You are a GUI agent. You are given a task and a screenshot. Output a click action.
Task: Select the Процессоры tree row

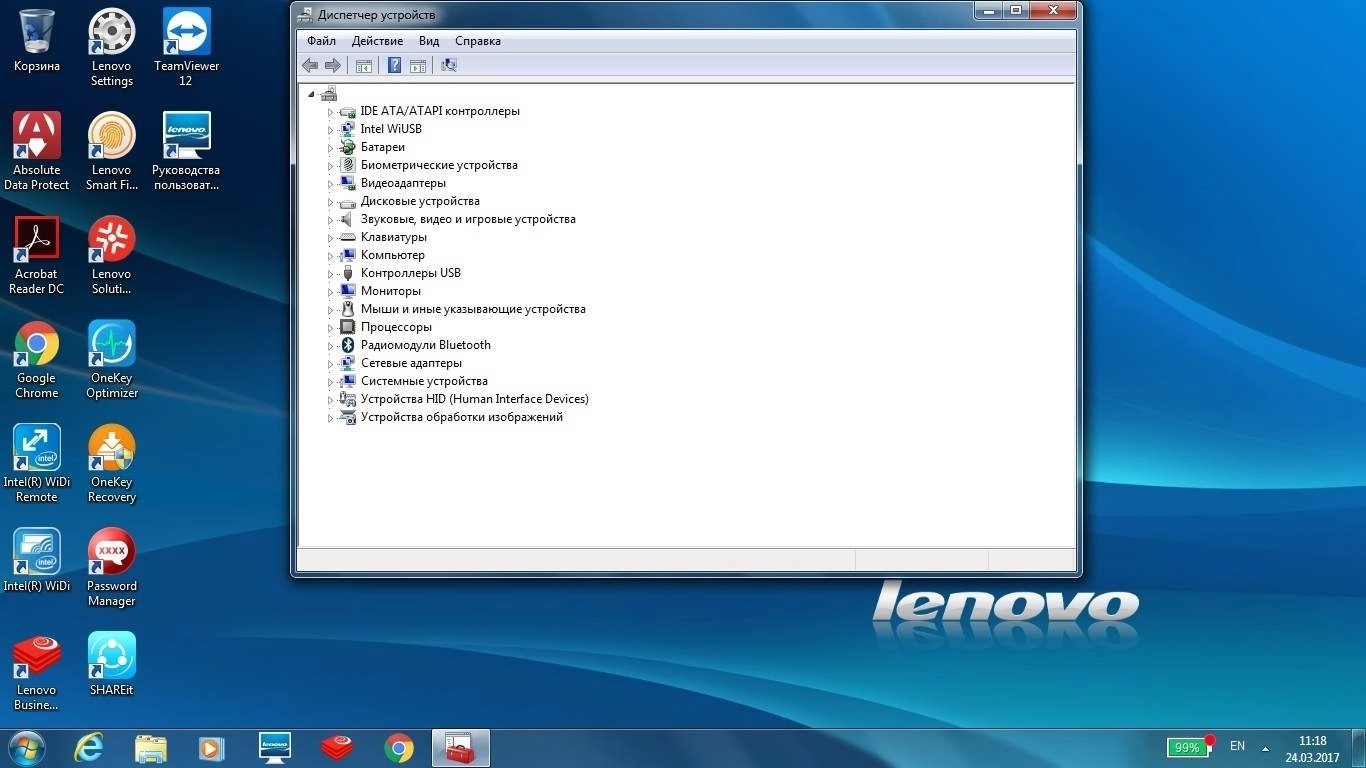coord(396,327)
